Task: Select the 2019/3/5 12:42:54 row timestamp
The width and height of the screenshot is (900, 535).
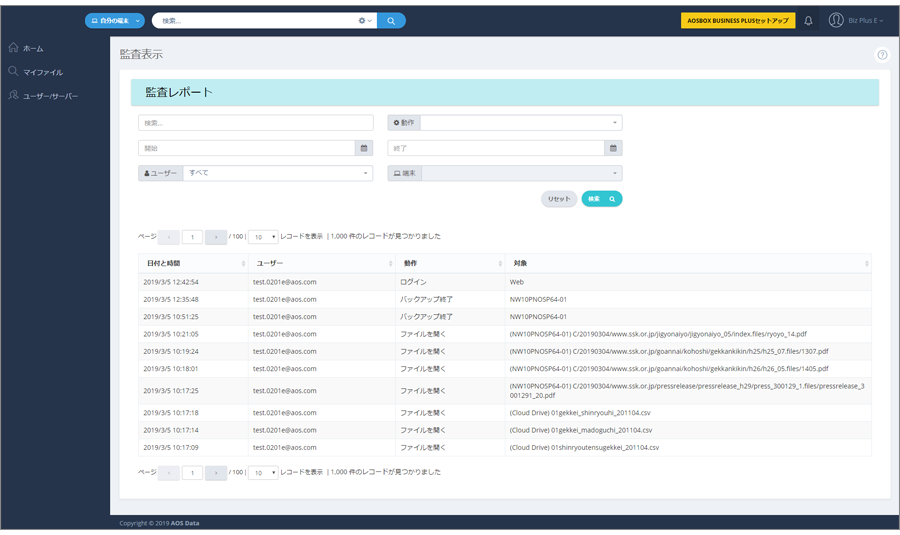Action: point(171,282)
